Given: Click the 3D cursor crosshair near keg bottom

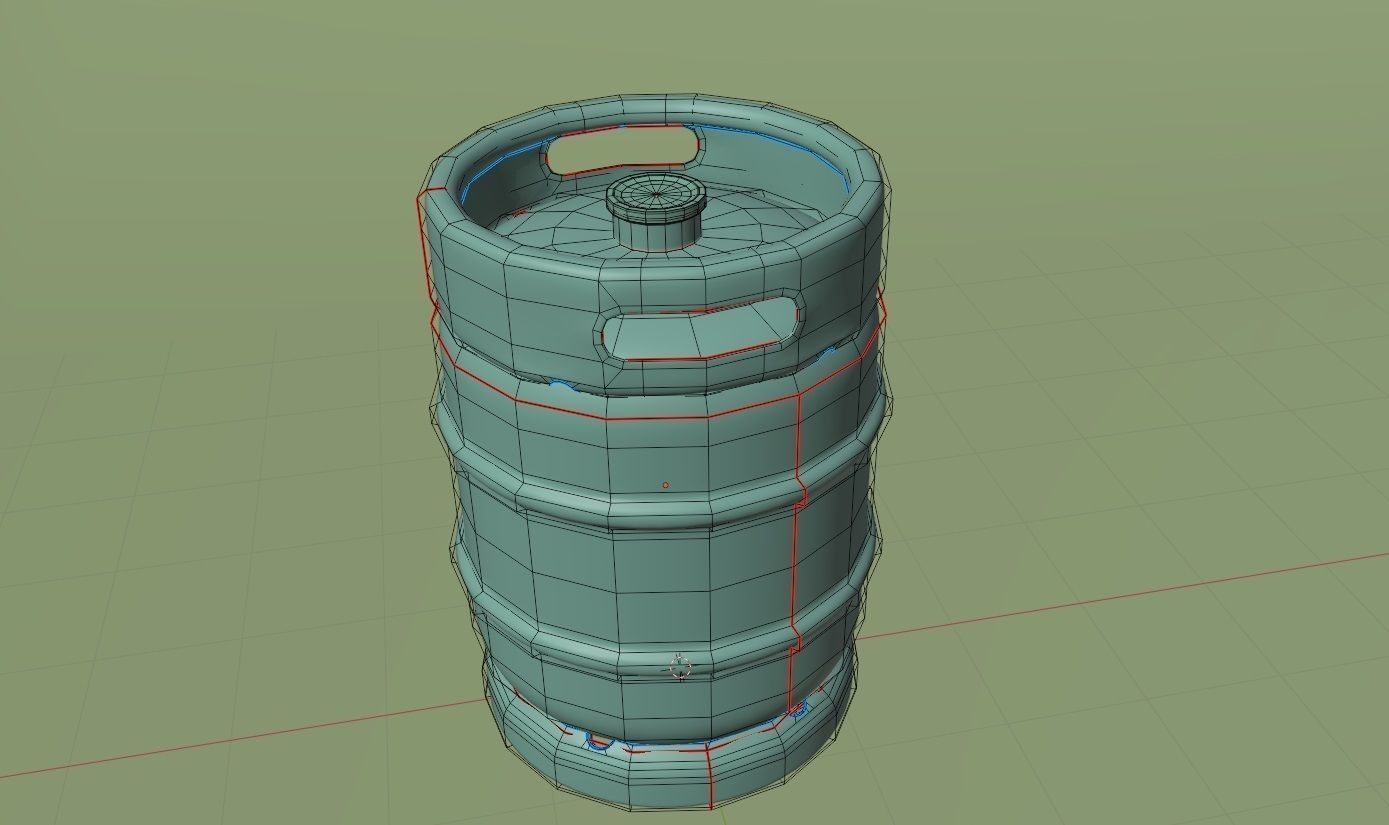Looking at the screenshot, I should point(681,667).
